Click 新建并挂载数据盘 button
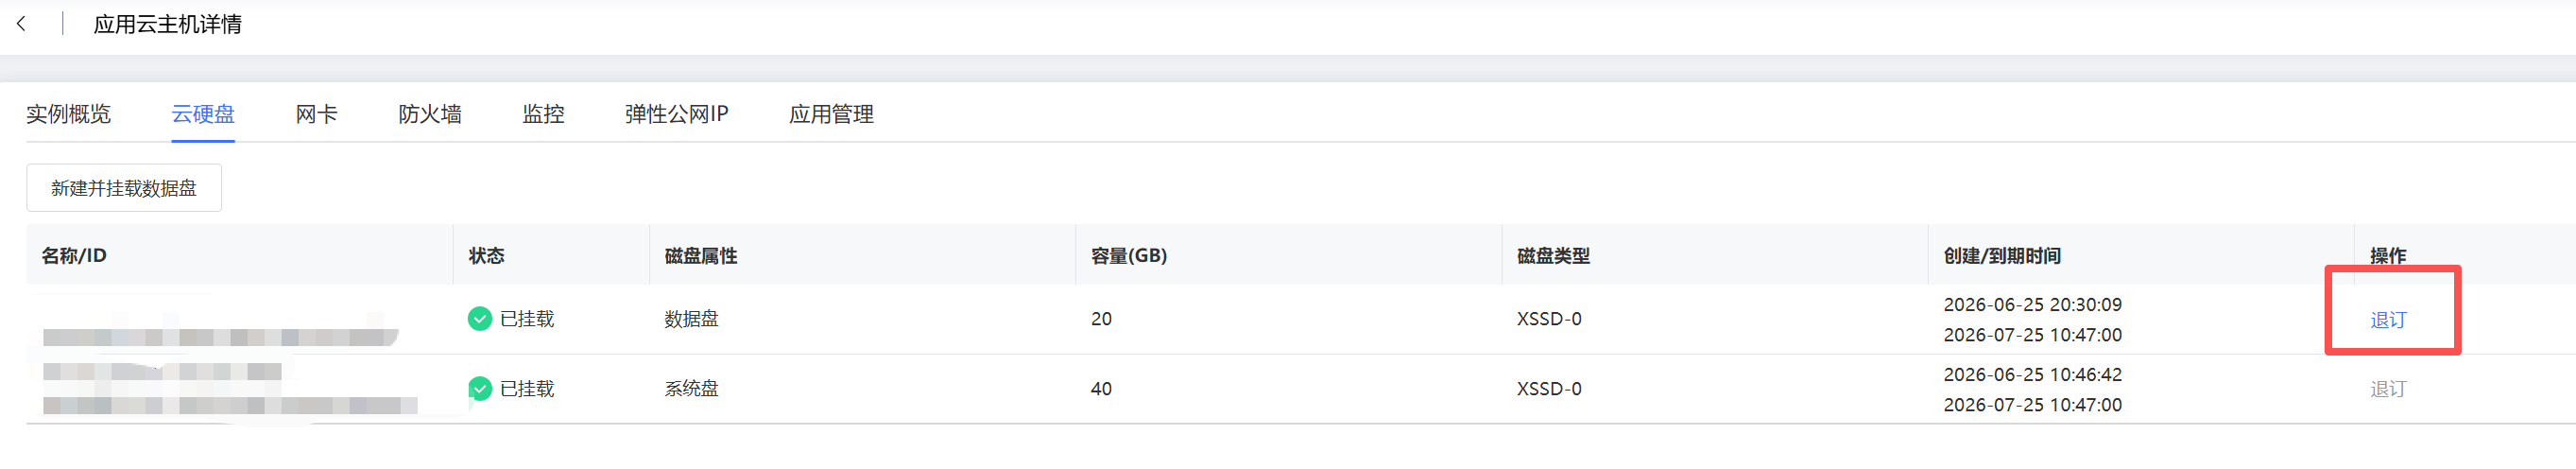The image size is (2576, 469). coord(124,188)
